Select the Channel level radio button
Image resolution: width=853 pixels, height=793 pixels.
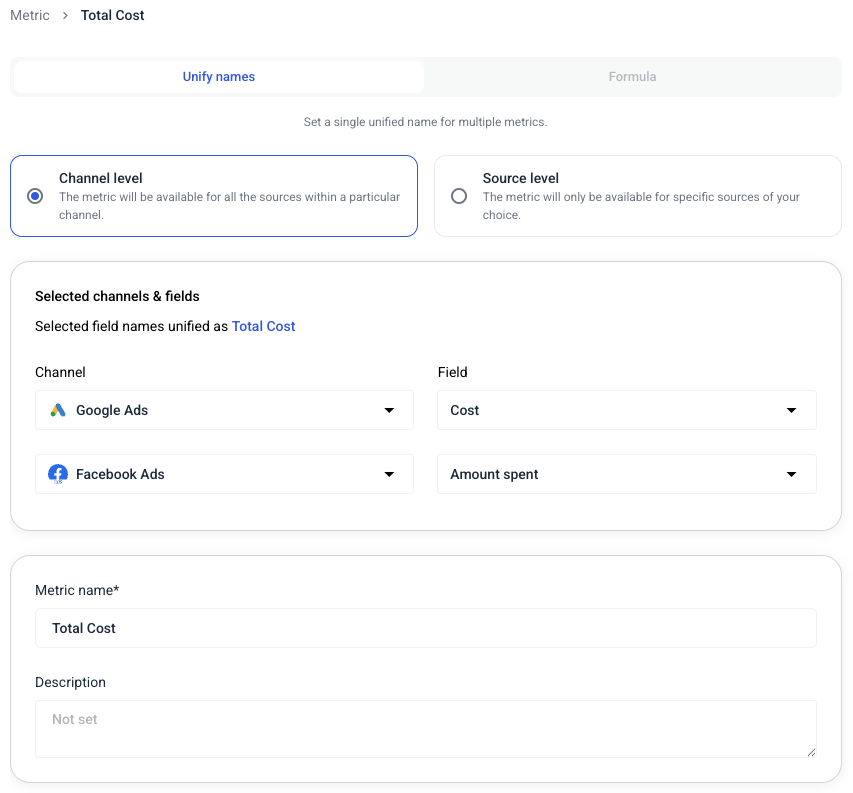pyautogui.click(x=33, y=196)
